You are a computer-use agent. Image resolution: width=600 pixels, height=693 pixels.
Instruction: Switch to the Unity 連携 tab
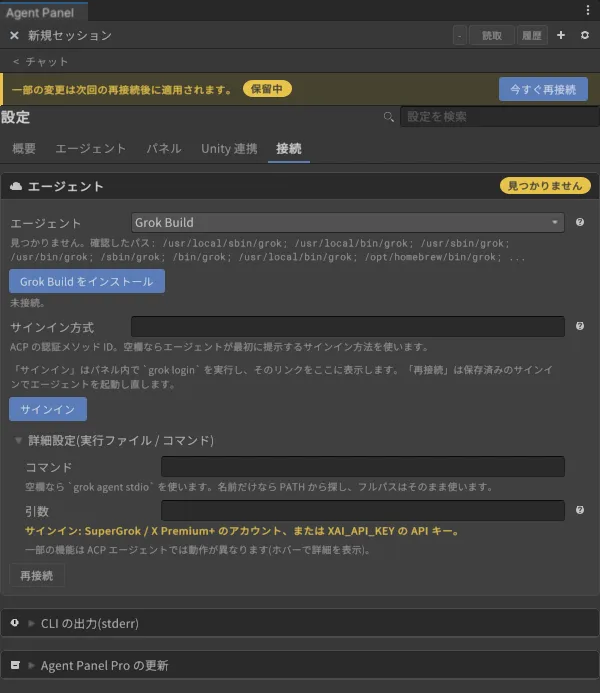coord(229,148)
